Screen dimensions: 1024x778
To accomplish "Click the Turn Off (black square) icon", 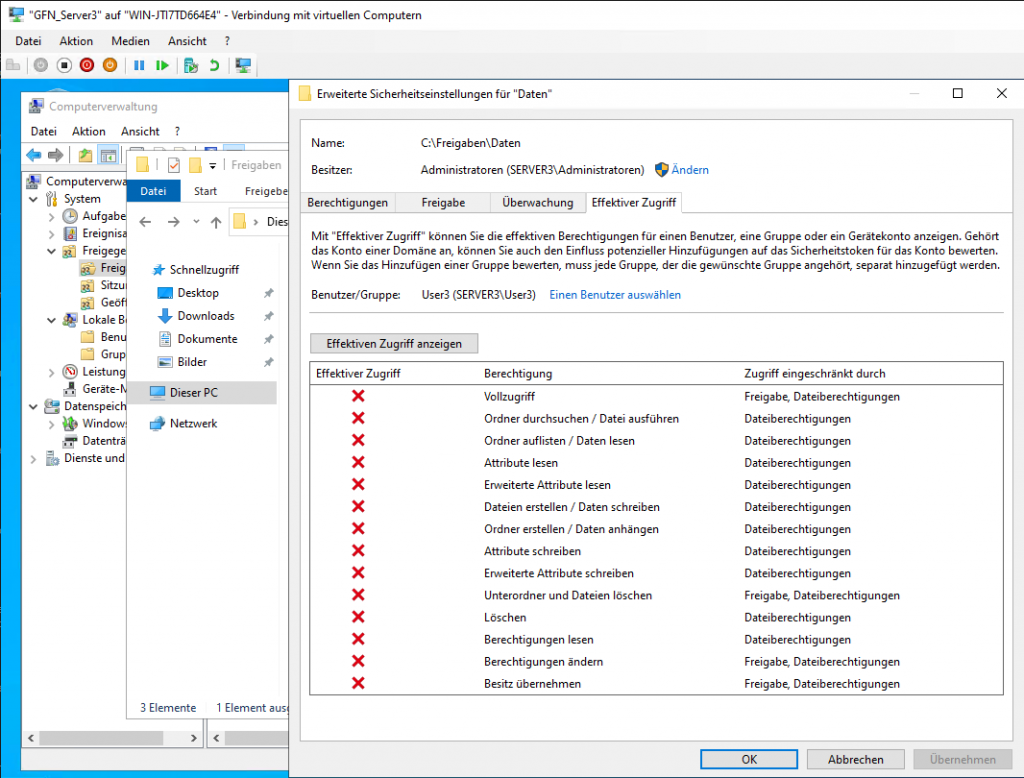I will (x=64, y=65).
